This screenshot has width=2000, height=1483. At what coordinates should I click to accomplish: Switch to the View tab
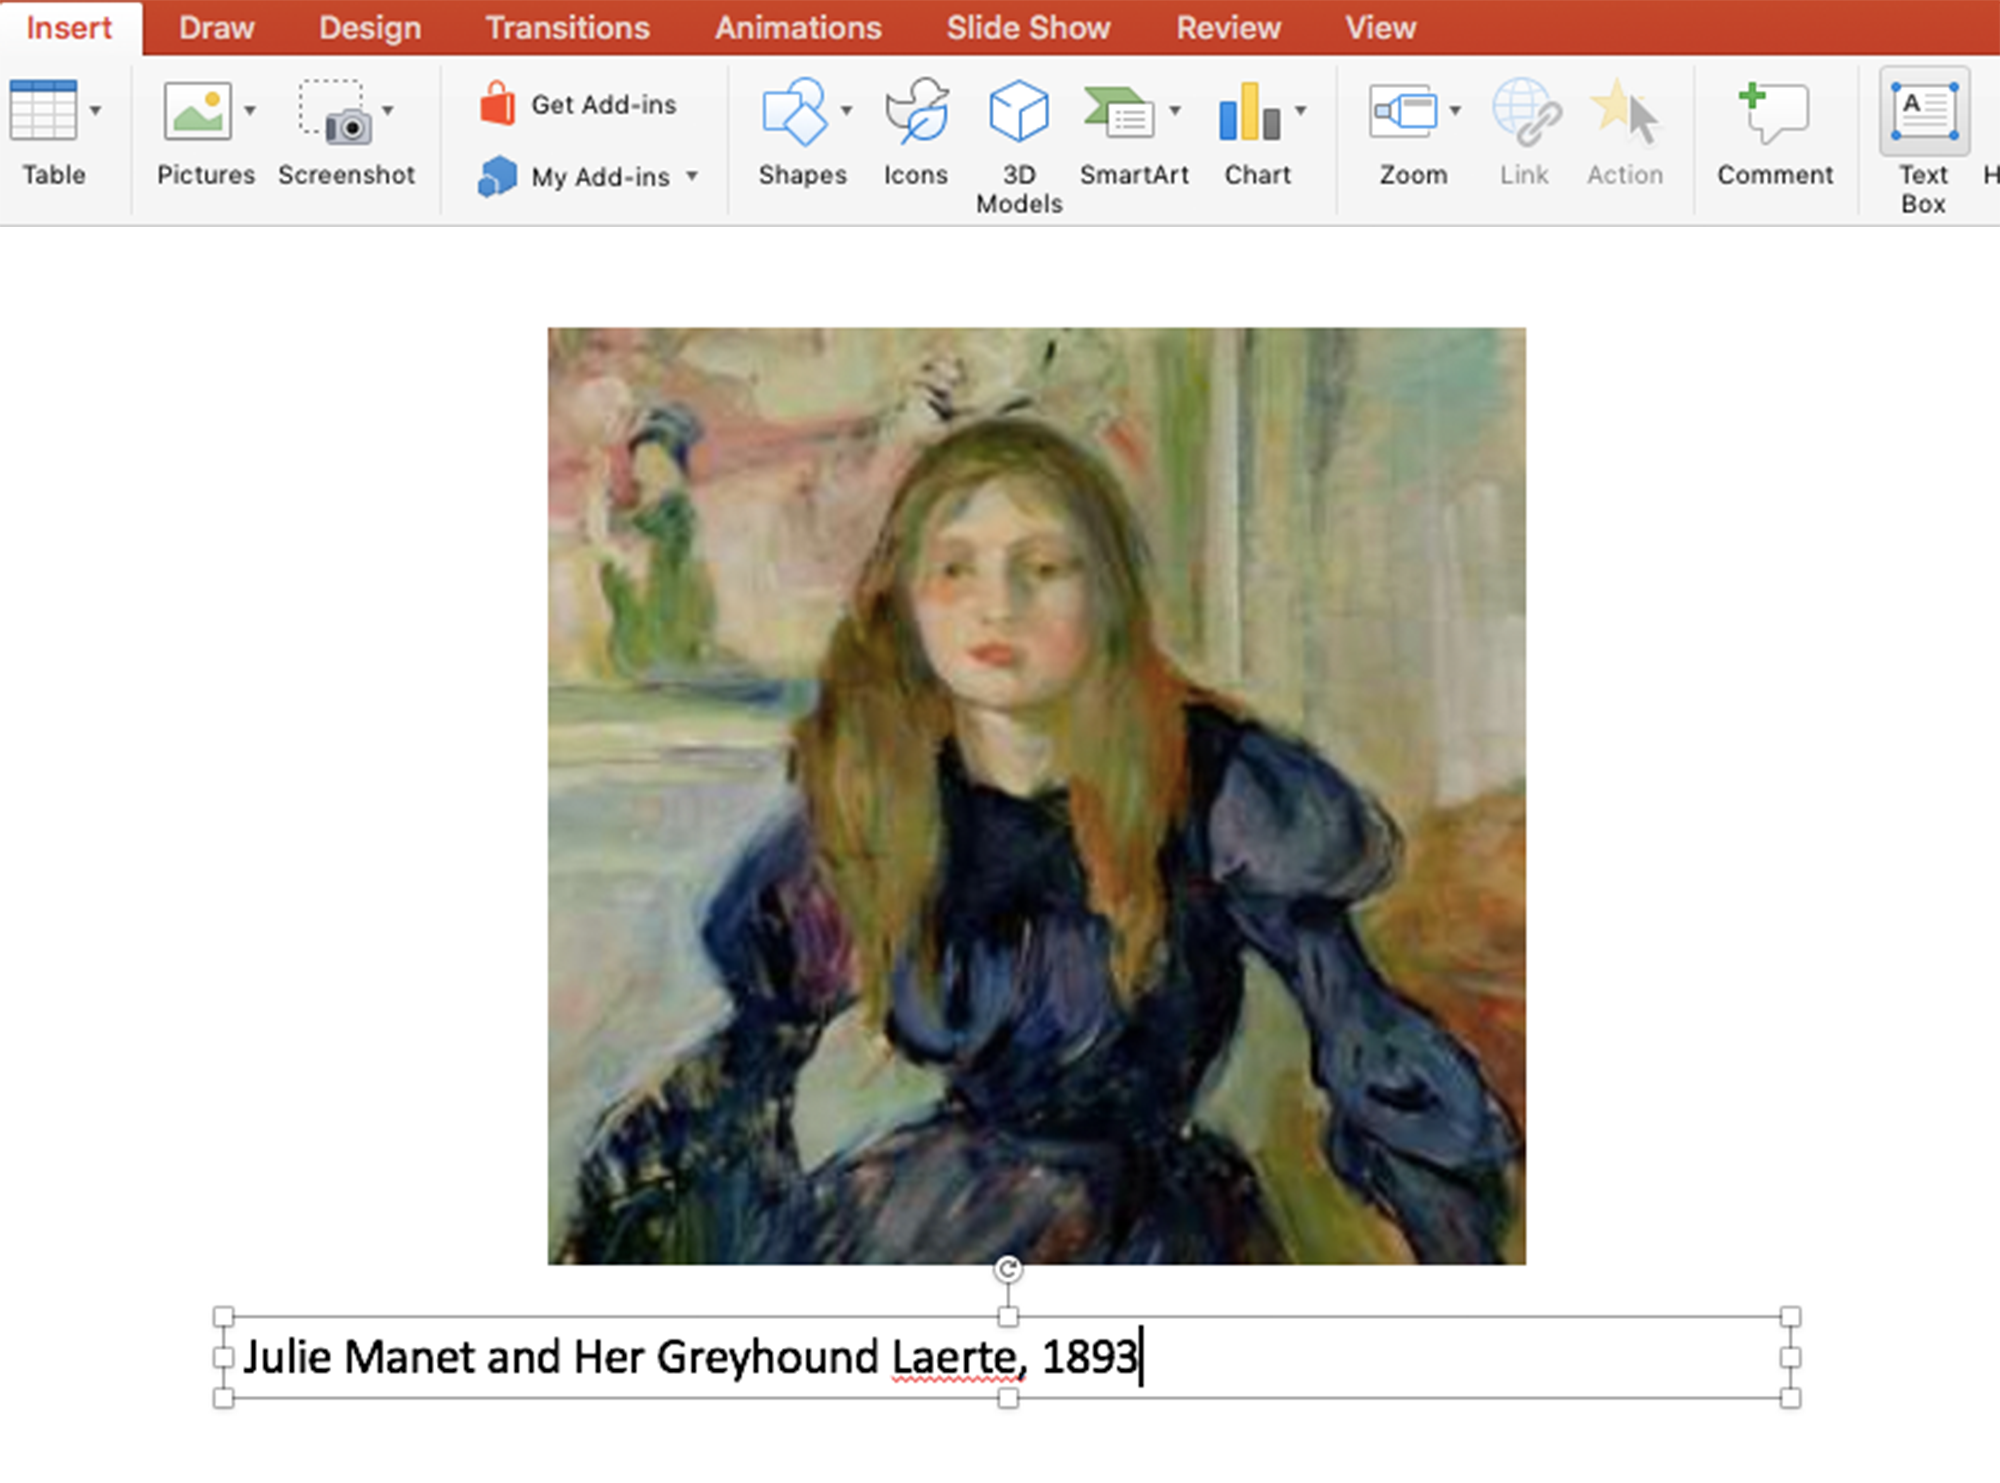pos(1381,28)
